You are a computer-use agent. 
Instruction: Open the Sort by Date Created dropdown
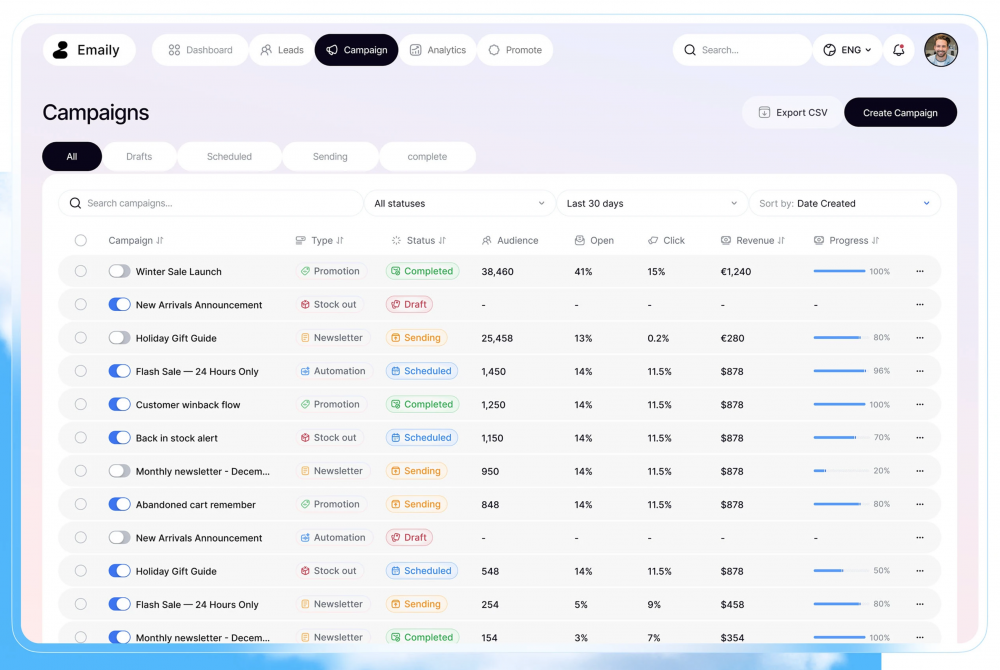click(x=844, y=203)
